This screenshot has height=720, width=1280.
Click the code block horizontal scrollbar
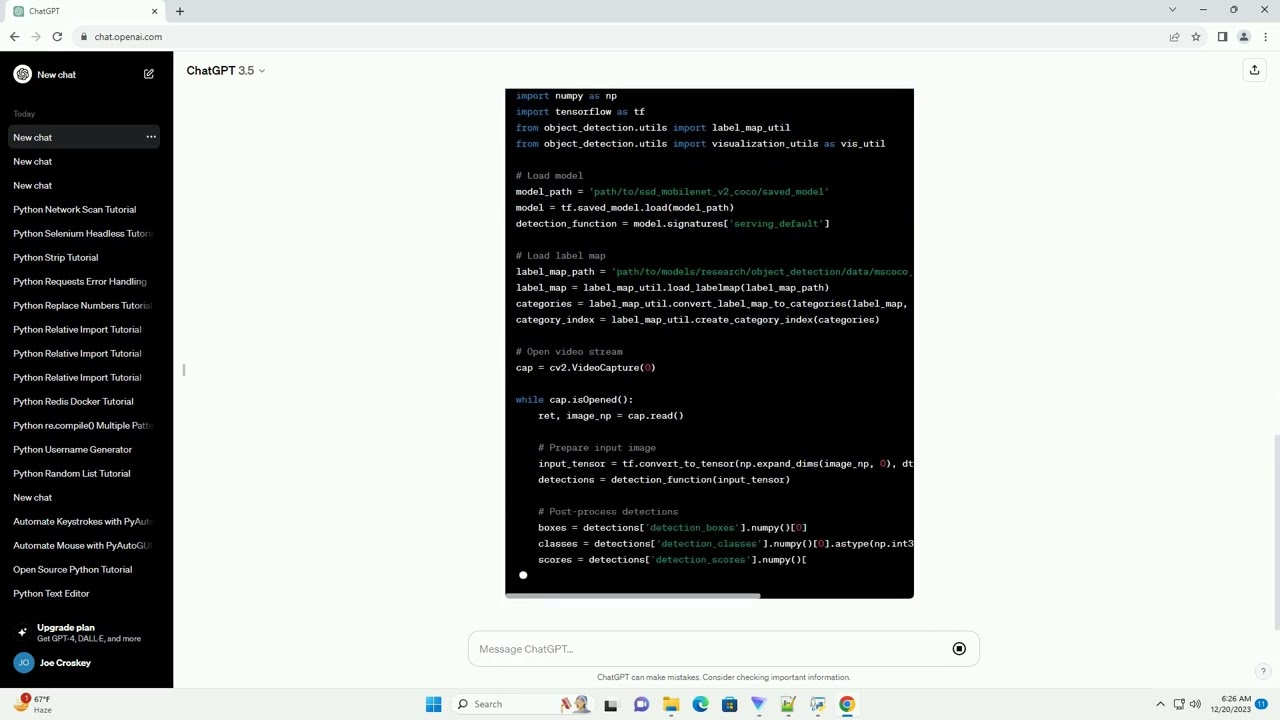[632, 595]
